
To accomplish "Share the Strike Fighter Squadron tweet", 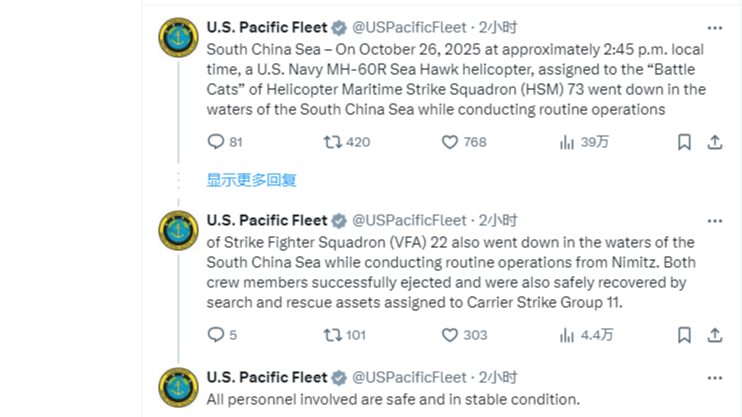I will (x=714, y=335).
